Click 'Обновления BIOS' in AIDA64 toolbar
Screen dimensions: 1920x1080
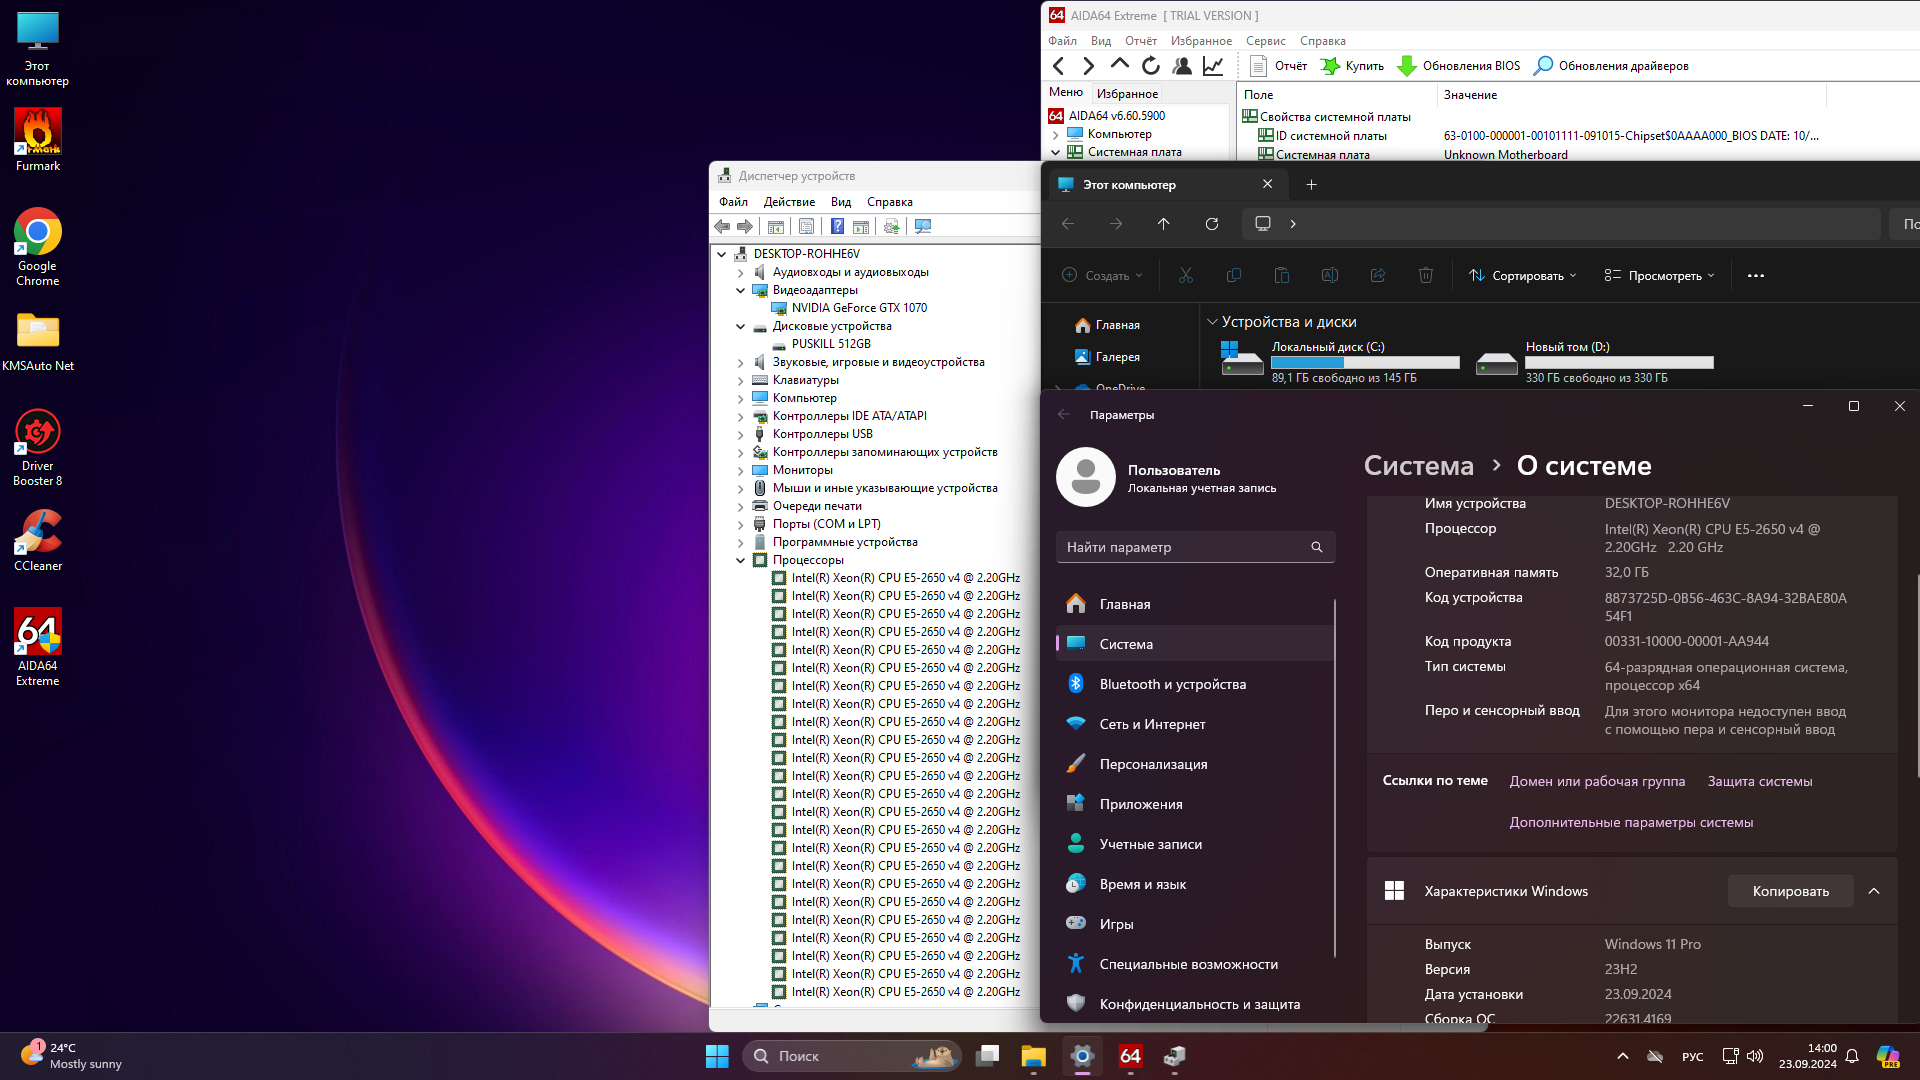point(1458,66)
